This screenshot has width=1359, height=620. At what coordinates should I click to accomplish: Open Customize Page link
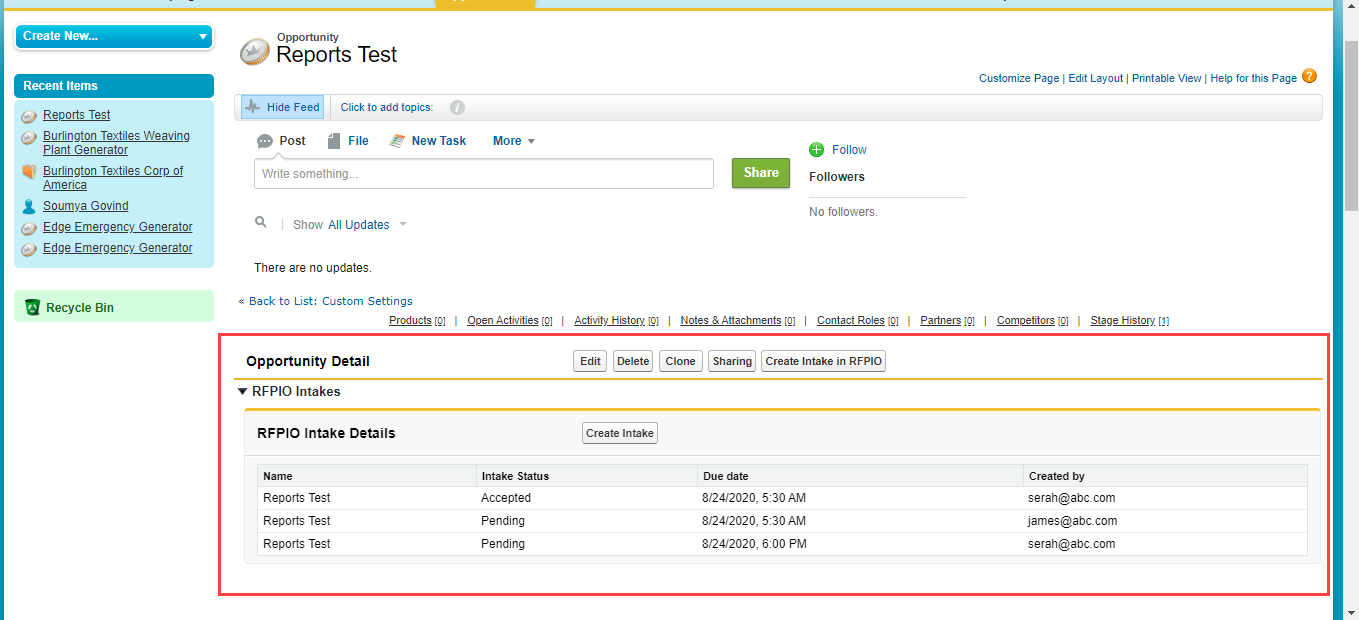[1019, 78]
